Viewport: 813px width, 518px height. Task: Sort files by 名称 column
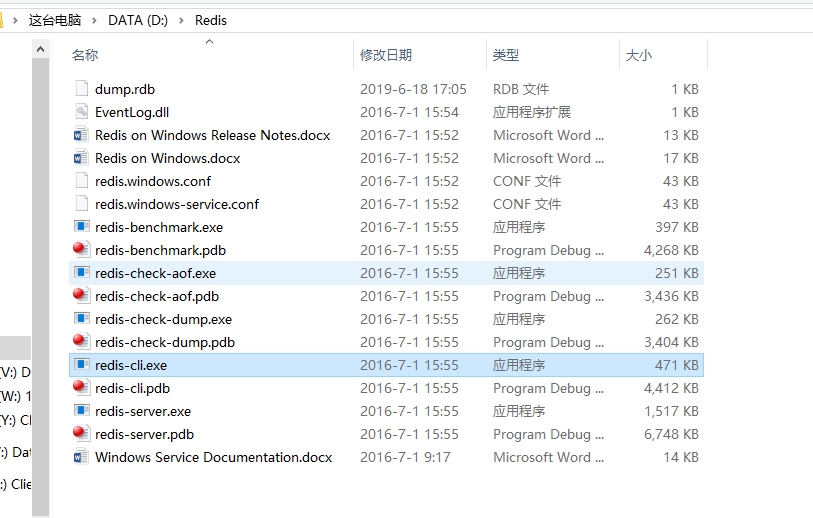point(85,55)
